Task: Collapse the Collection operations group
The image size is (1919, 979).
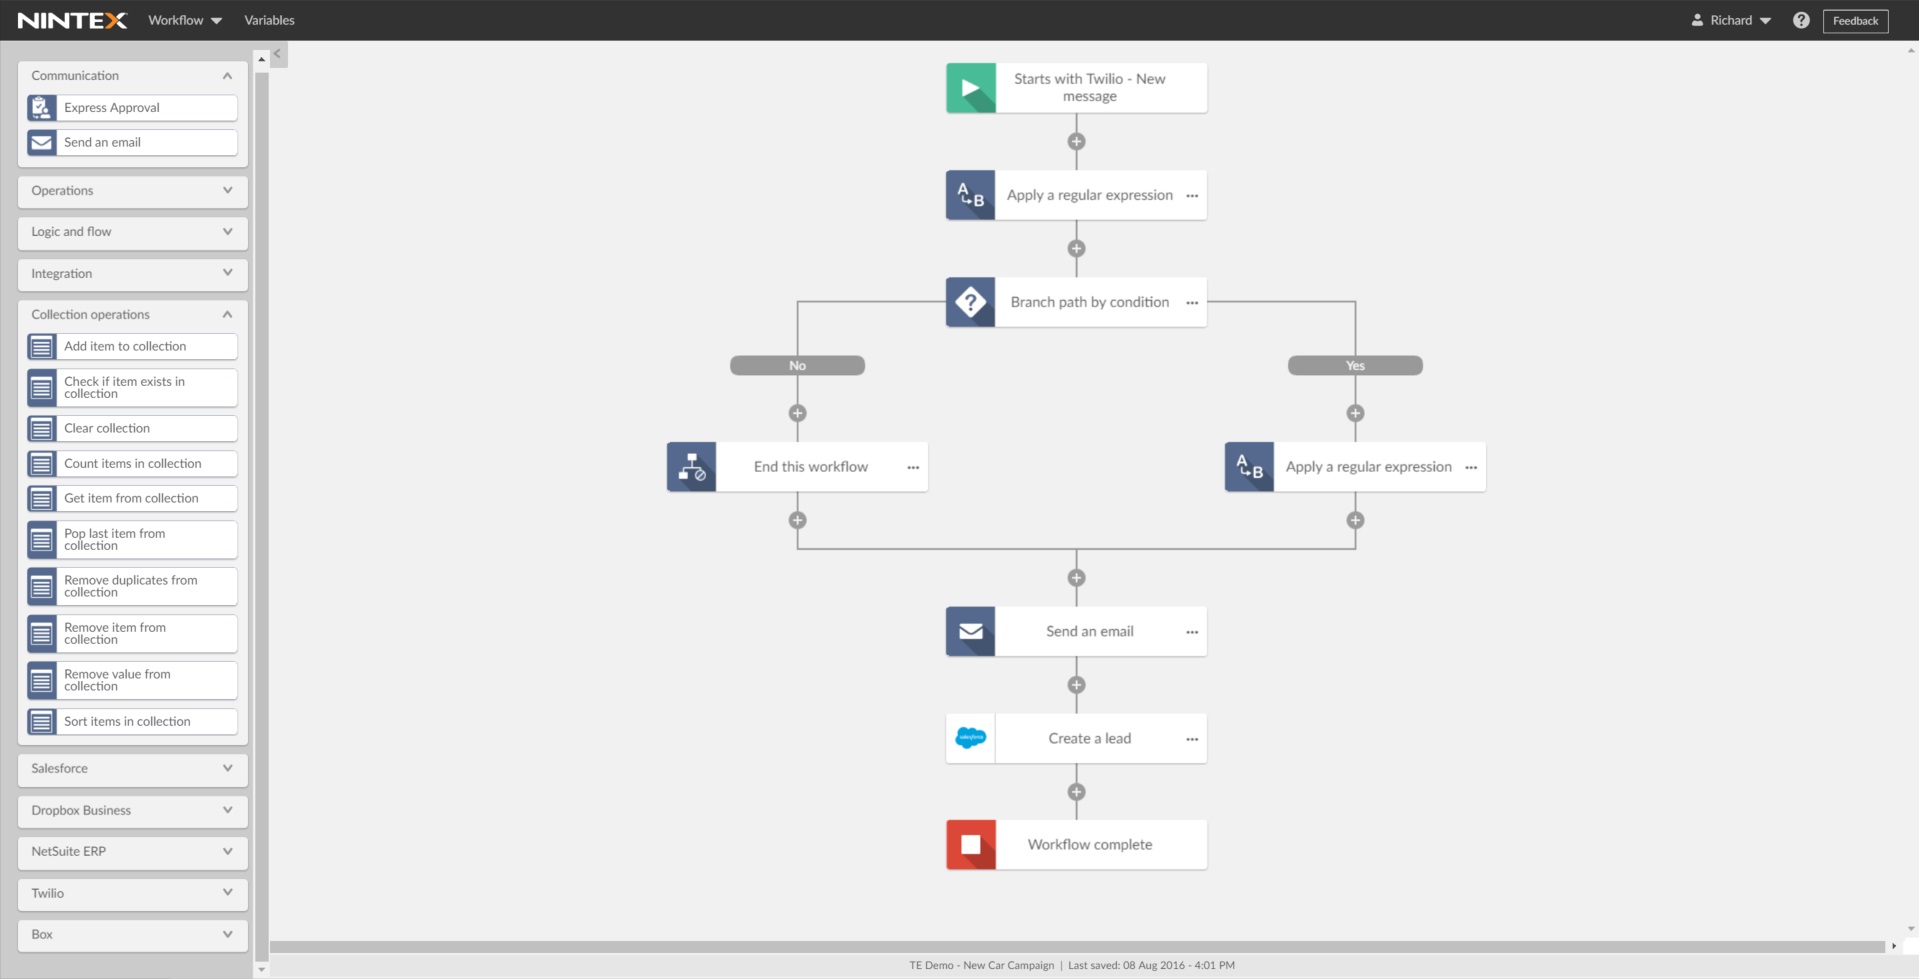Action: click(x=228, y=314)
